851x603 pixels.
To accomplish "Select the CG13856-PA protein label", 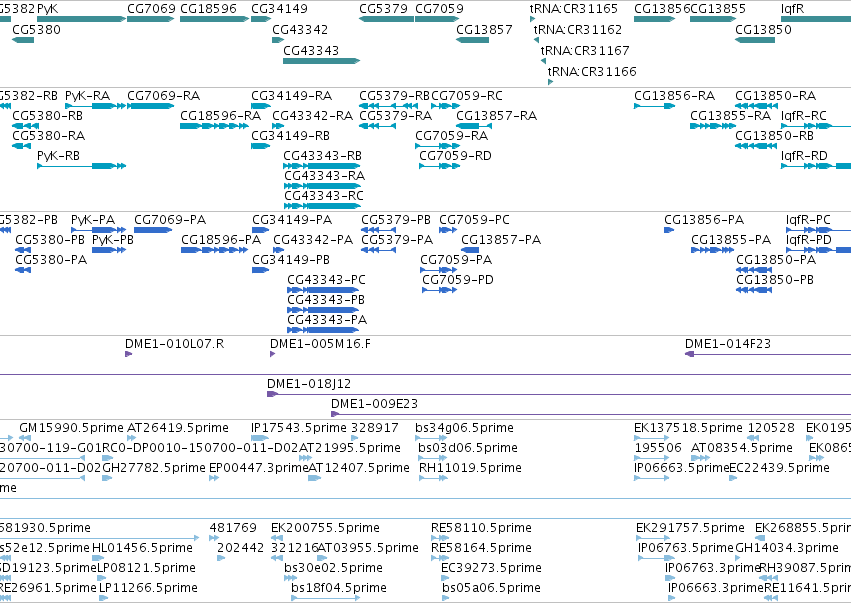I will tap(704, 220).
